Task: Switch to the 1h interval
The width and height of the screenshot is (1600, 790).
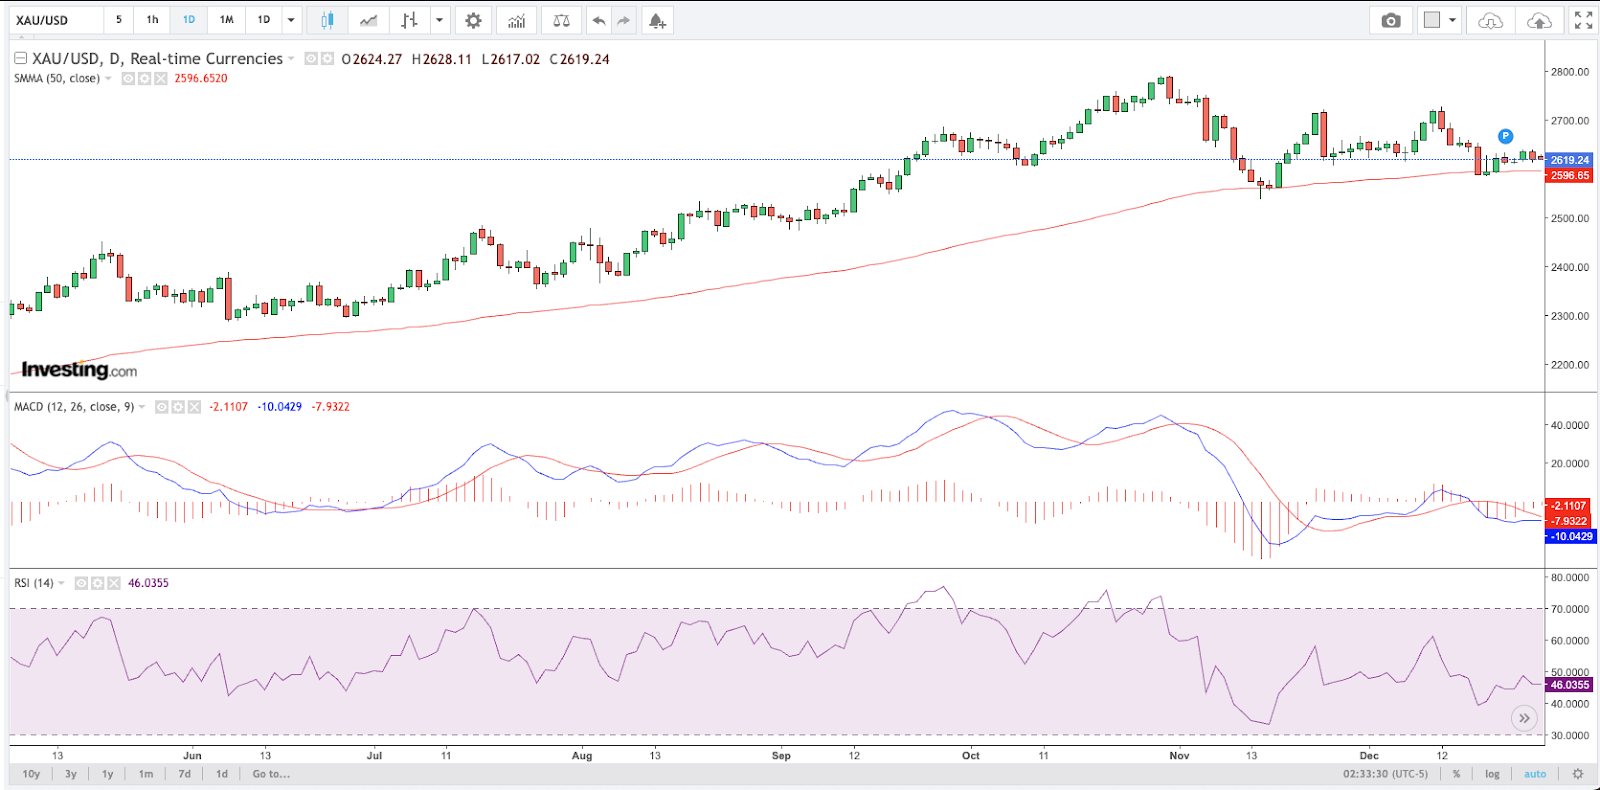Action: click(x=152, y=20)
